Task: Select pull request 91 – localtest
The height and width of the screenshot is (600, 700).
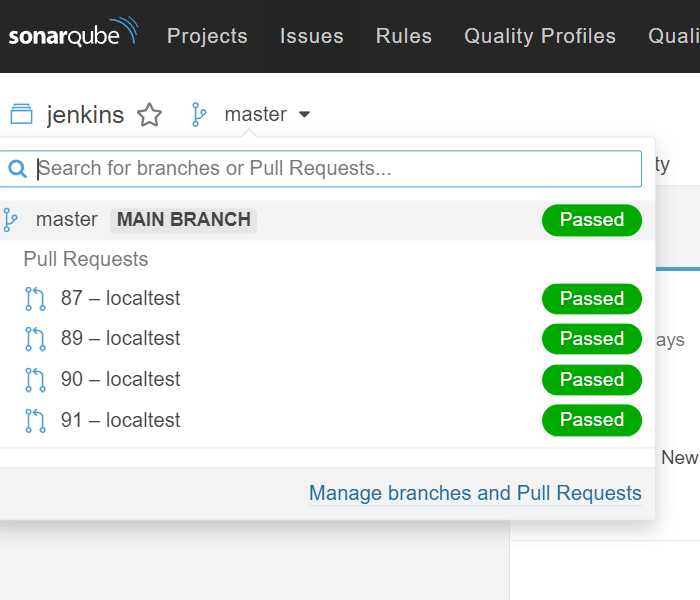Action: coord(328,421)
